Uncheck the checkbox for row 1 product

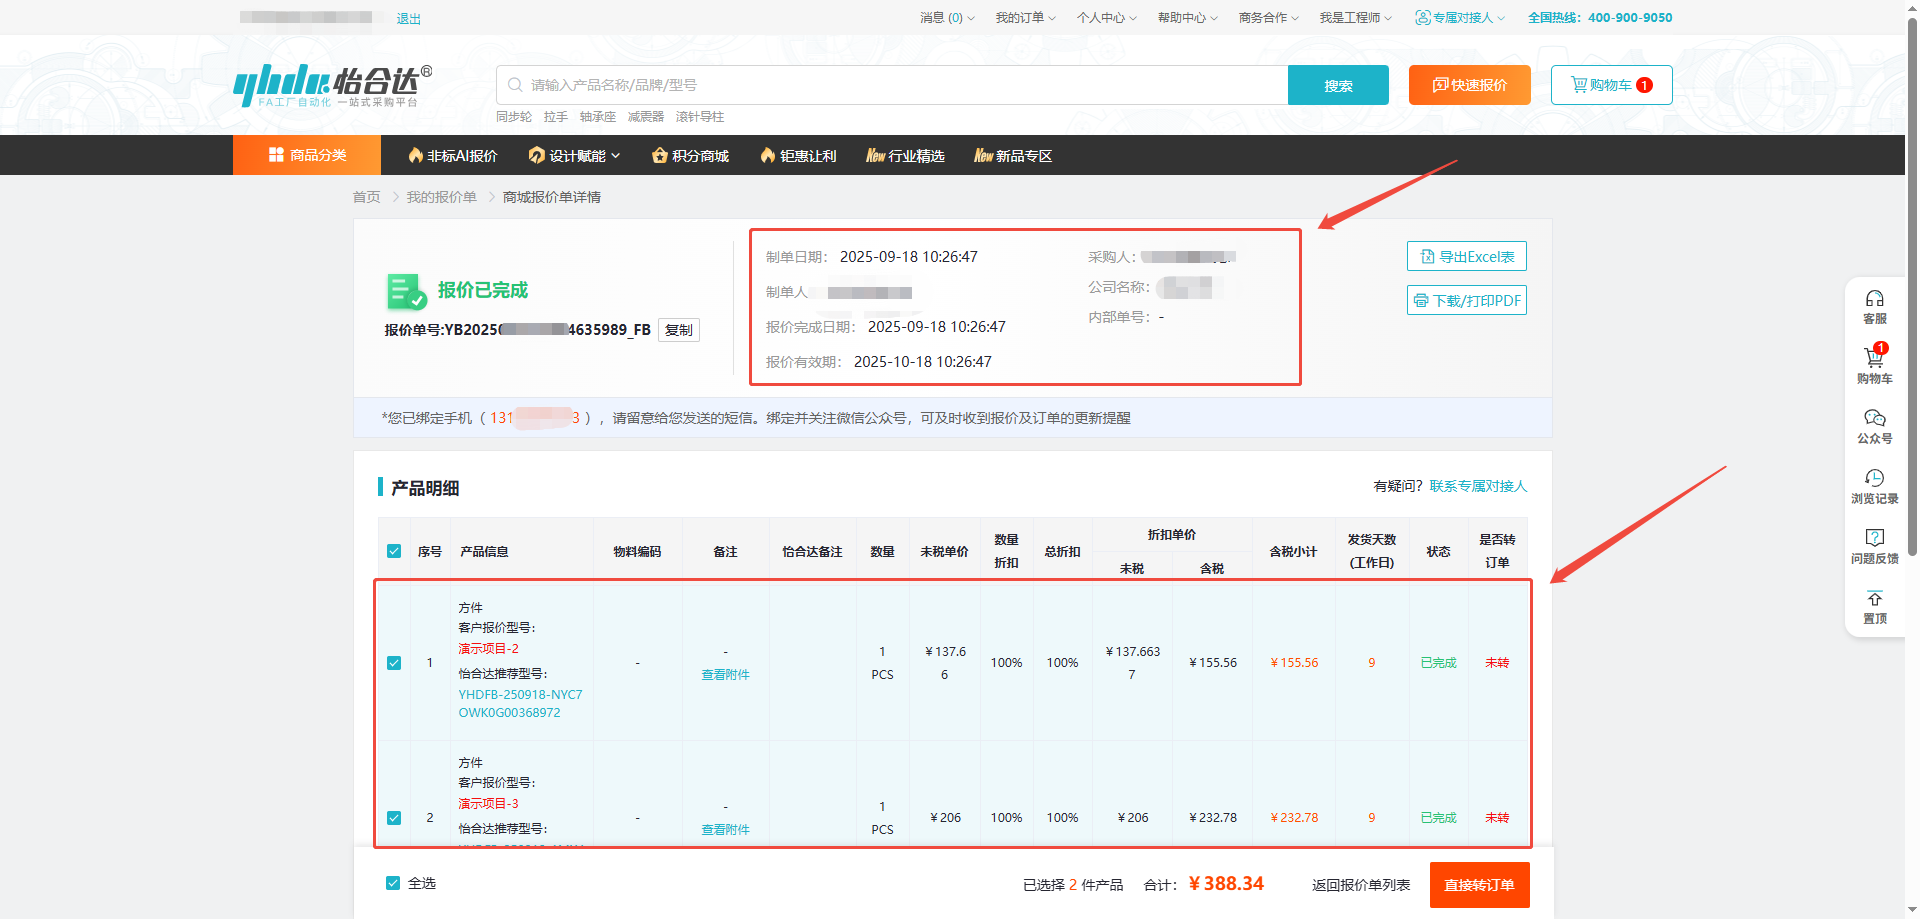394,663
